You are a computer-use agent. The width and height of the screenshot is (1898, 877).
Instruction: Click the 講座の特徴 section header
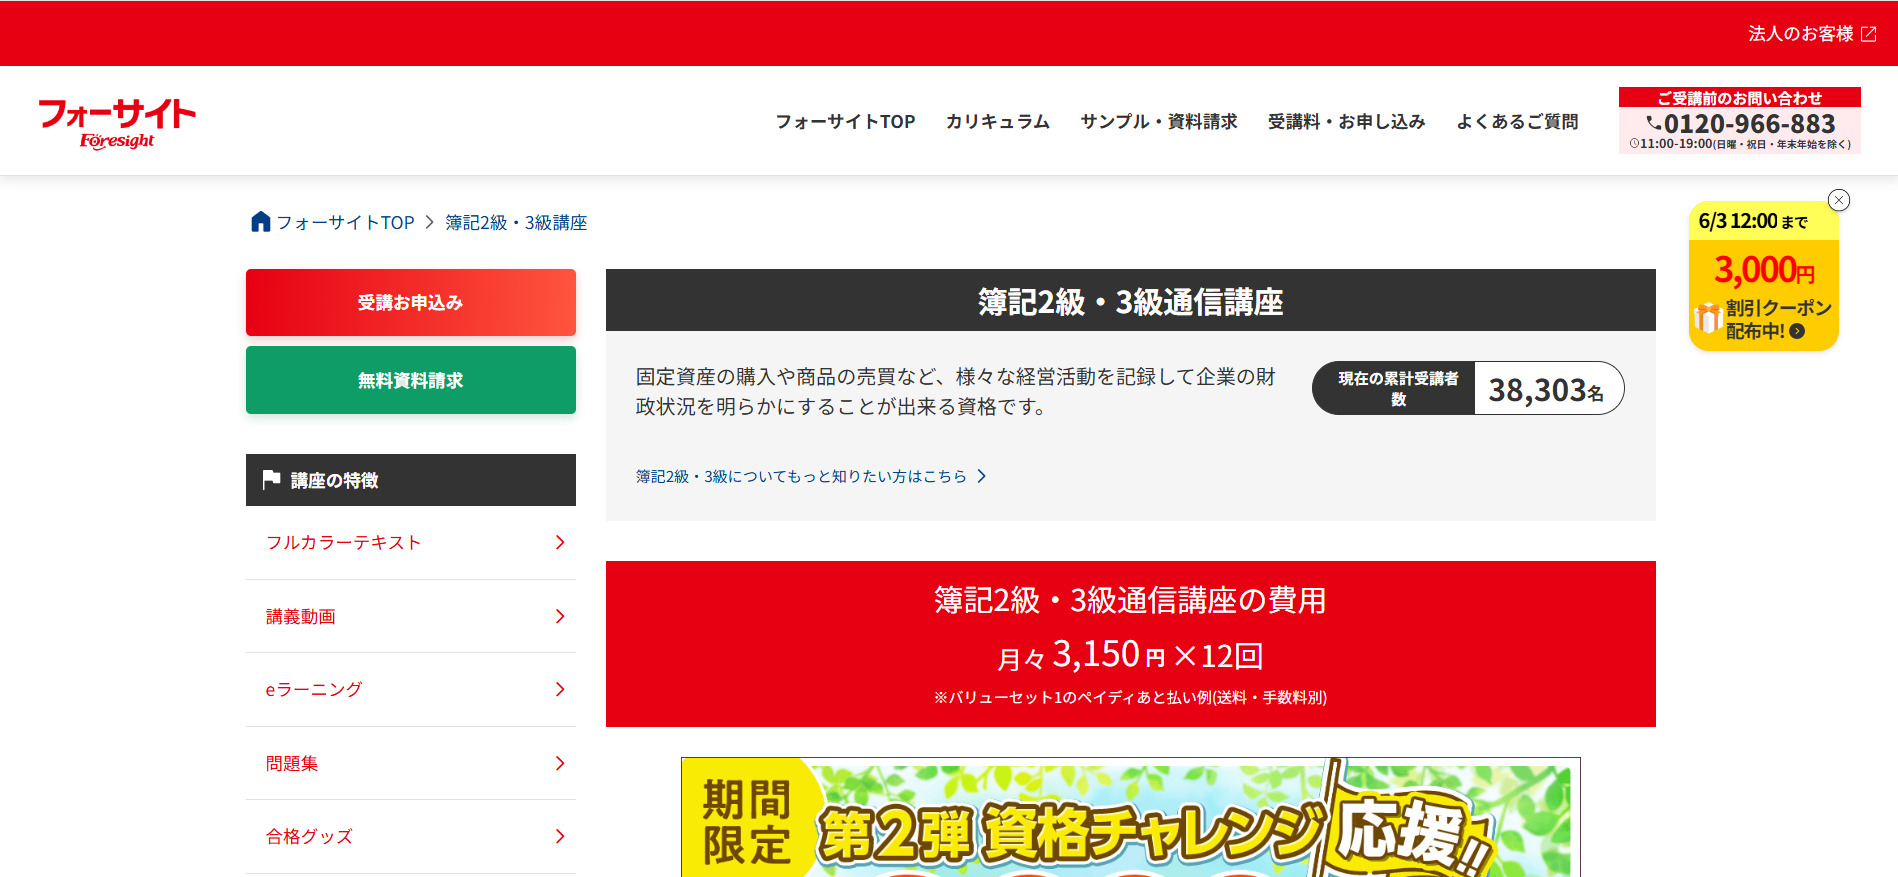pos(411,480)
